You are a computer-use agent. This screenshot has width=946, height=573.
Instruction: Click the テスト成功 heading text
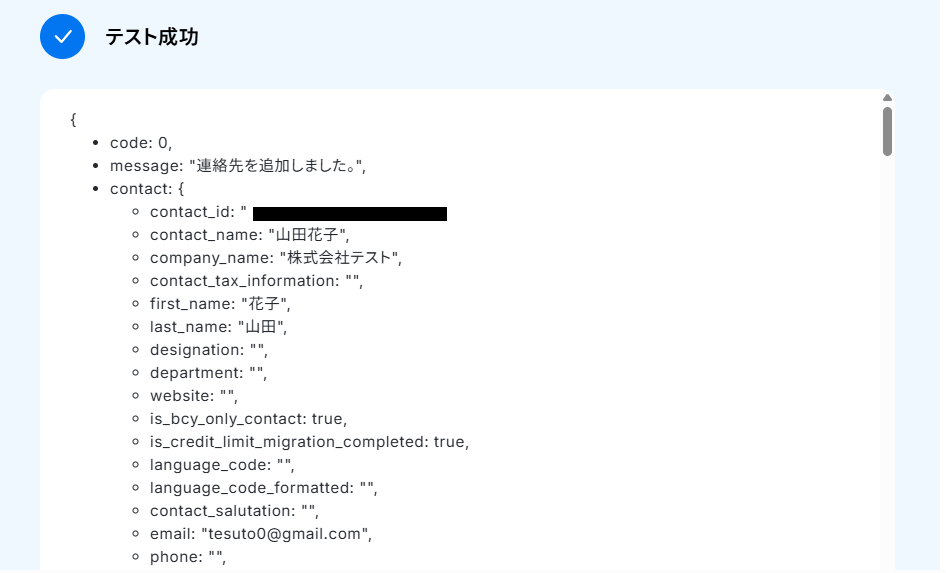[x=153, y=37]
